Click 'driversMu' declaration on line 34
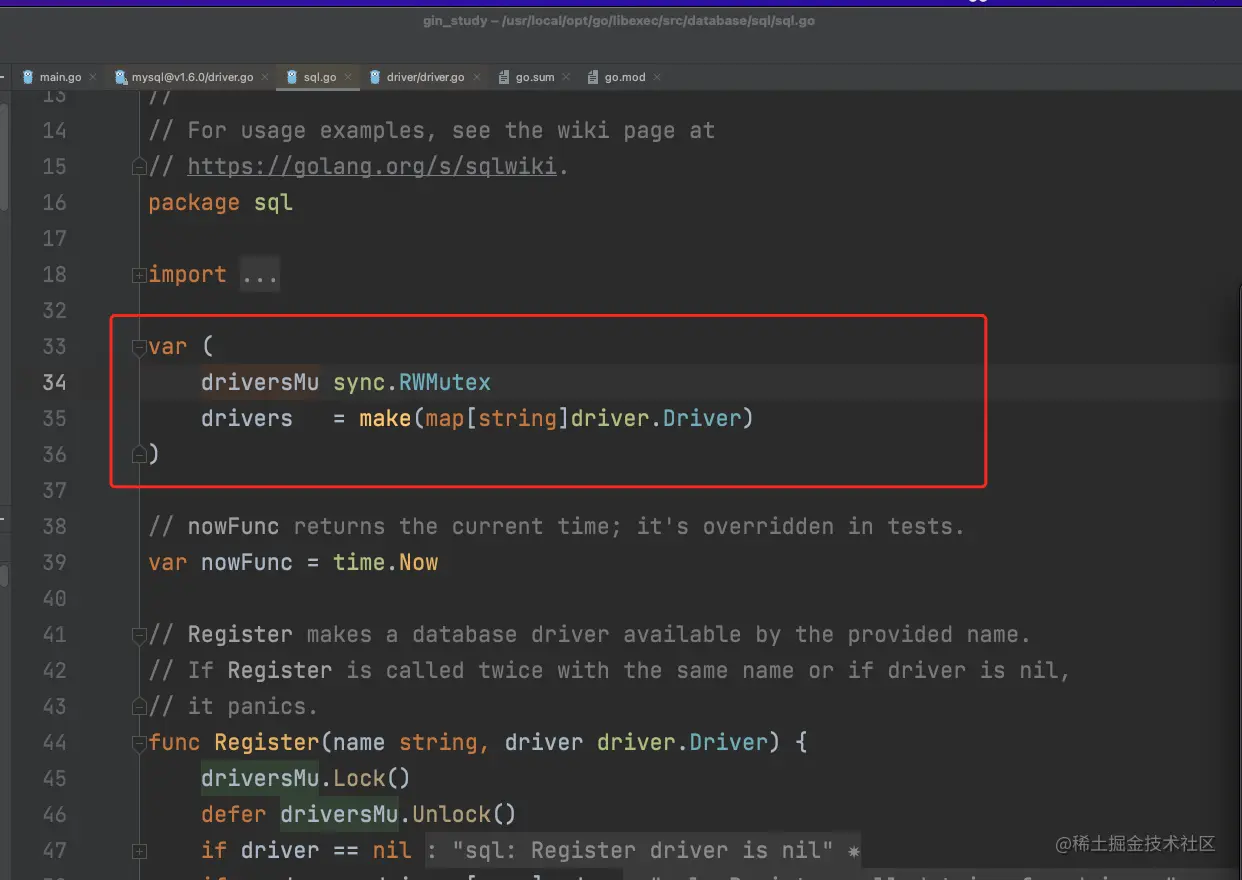The height and width of the screenshot is (880, 1242). tap(260, 382)
